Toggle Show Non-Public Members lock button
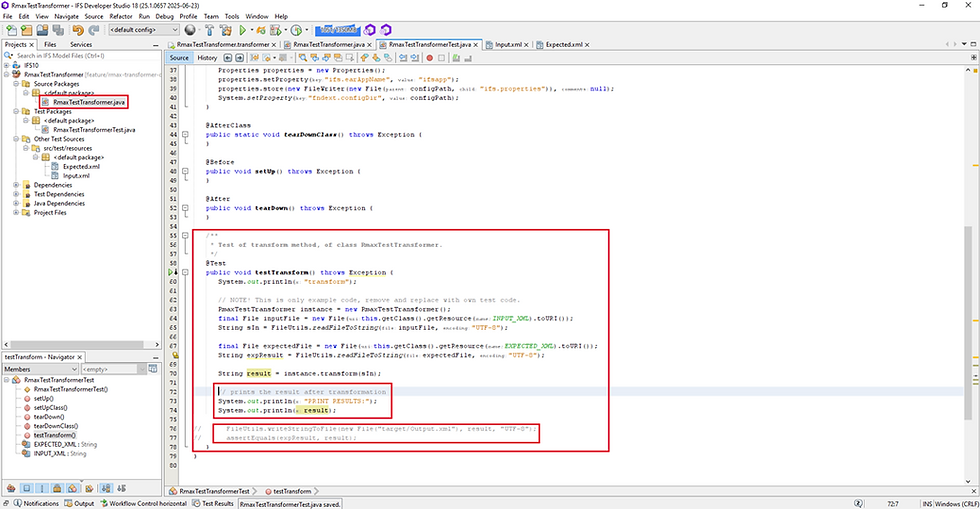The height and width of the screenshot is (509, 980). tap(57, 488)
